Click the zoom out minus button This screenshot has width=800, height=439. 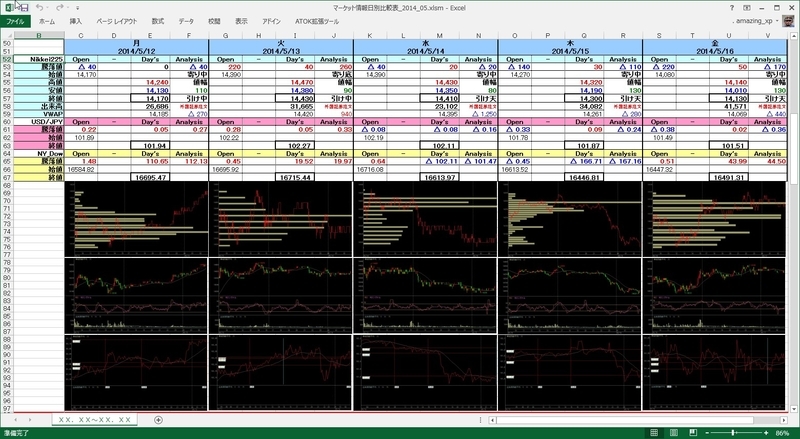[707, 433]
